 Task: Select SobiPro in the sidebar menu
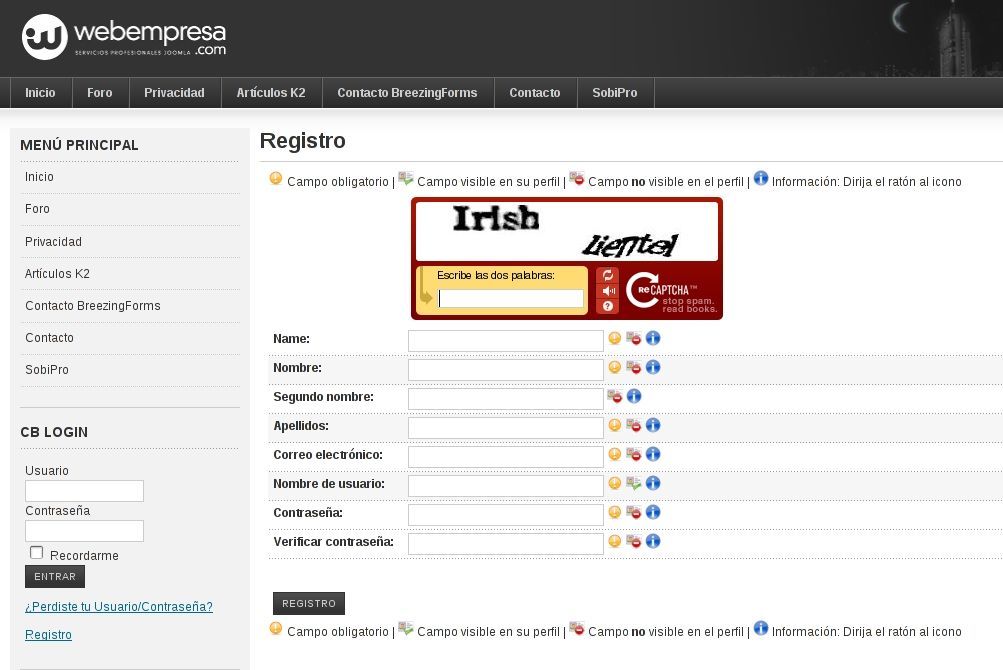point(130,370)
